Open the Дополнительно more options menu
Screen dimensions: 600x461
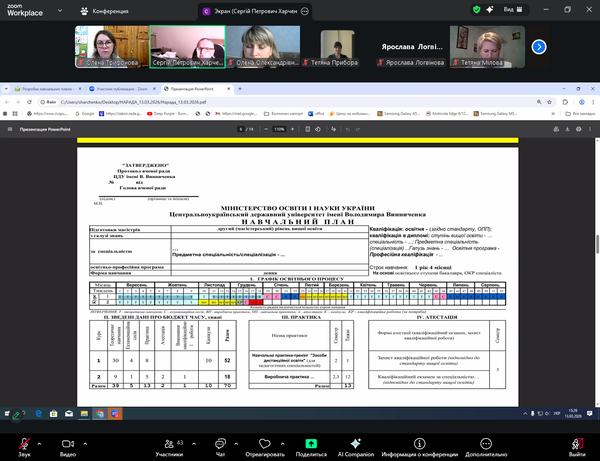pos(487,438)
